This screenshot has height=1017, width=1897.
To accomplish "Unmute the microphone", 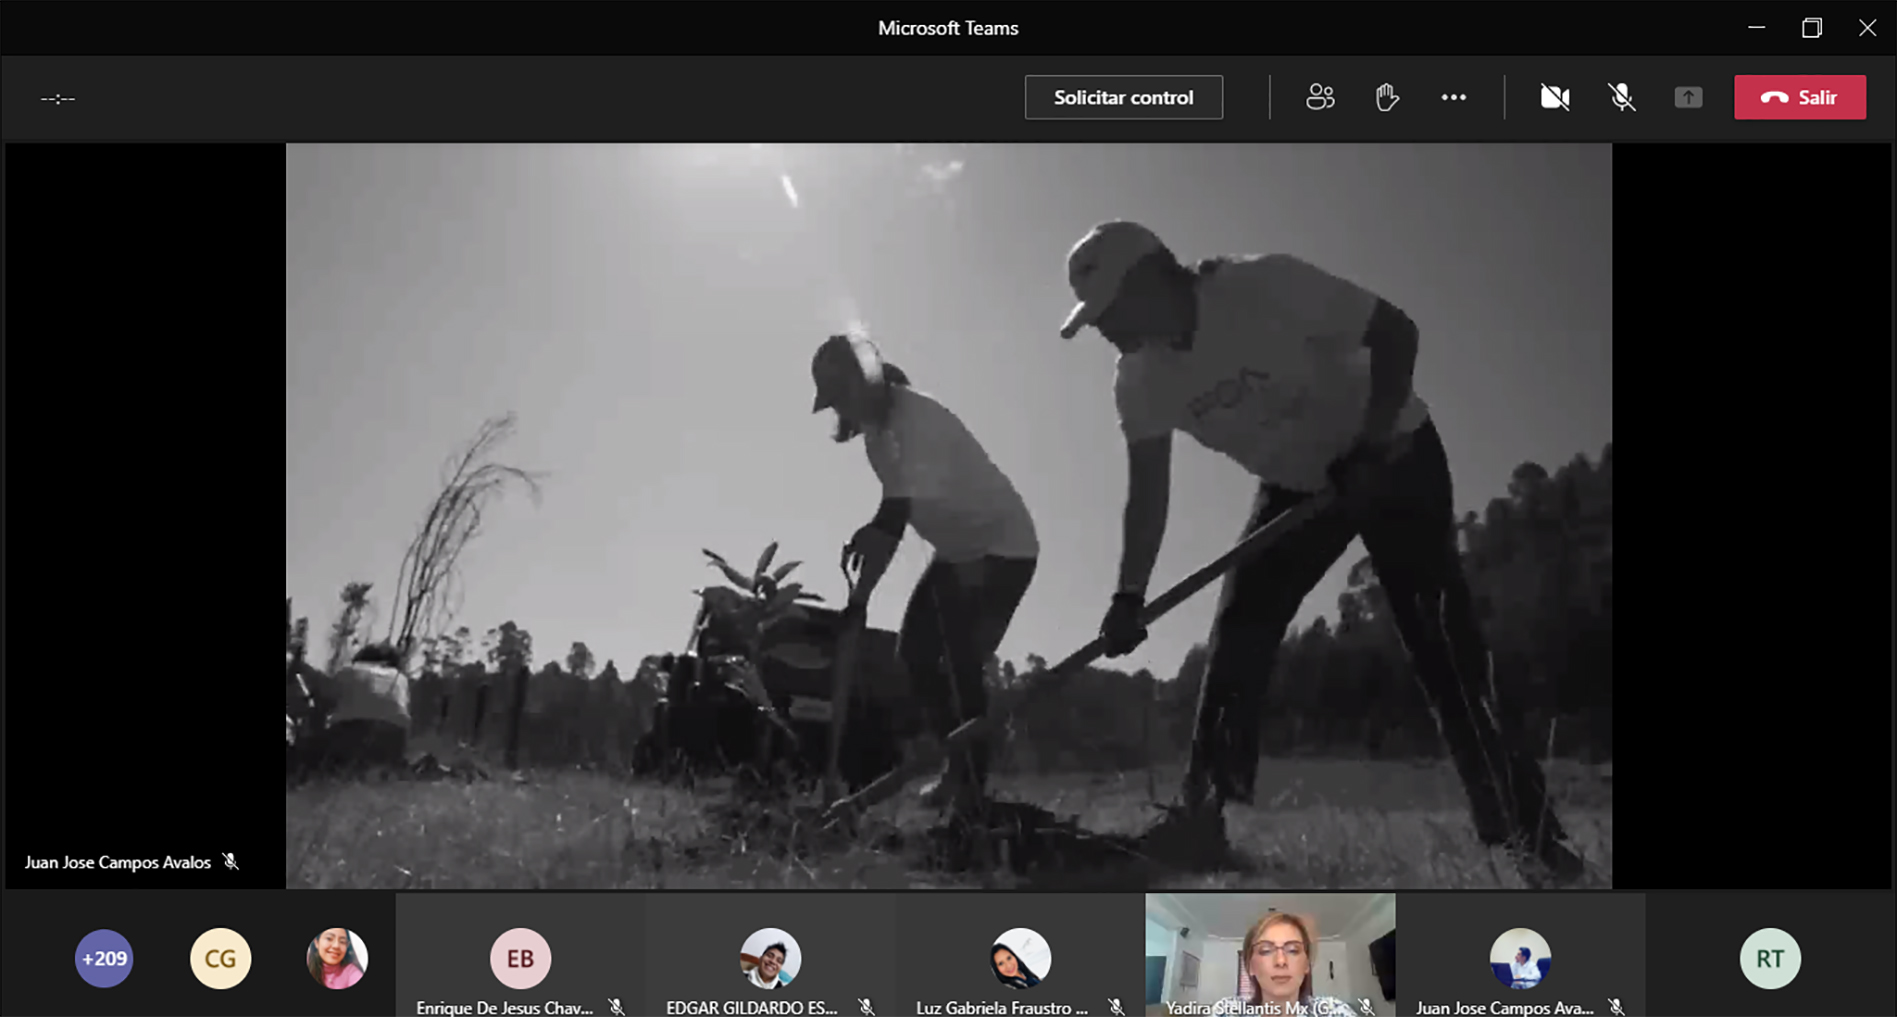I will pyautogui.click(x=1621, y=97).
